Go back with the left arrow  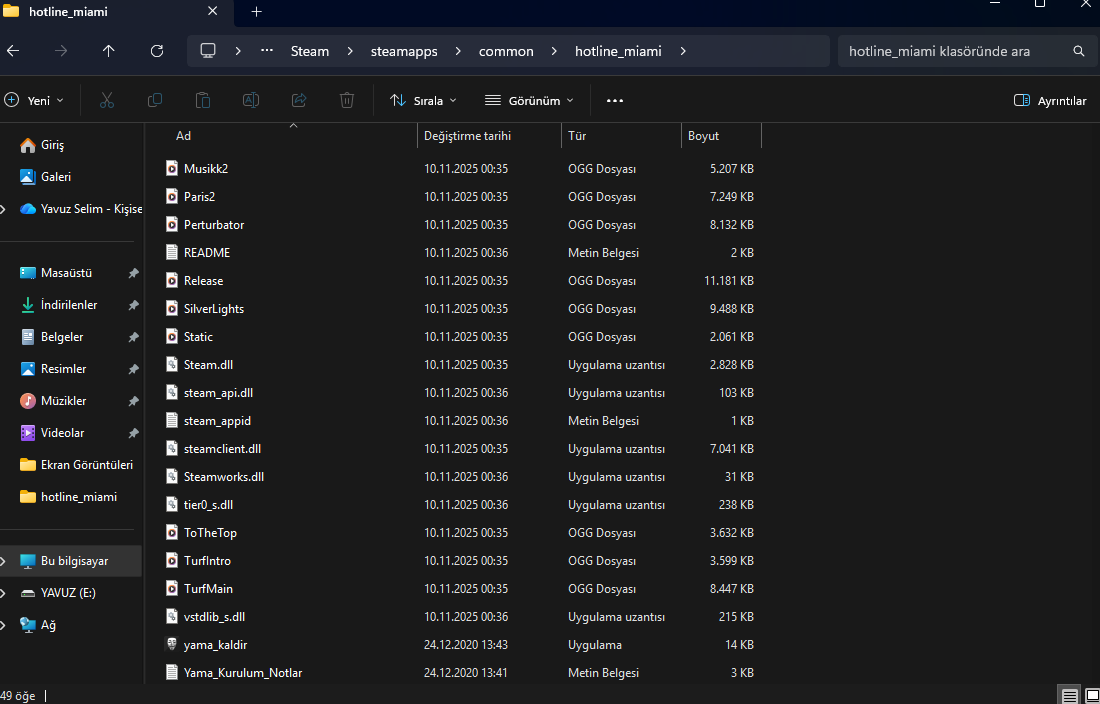point(13,51)
